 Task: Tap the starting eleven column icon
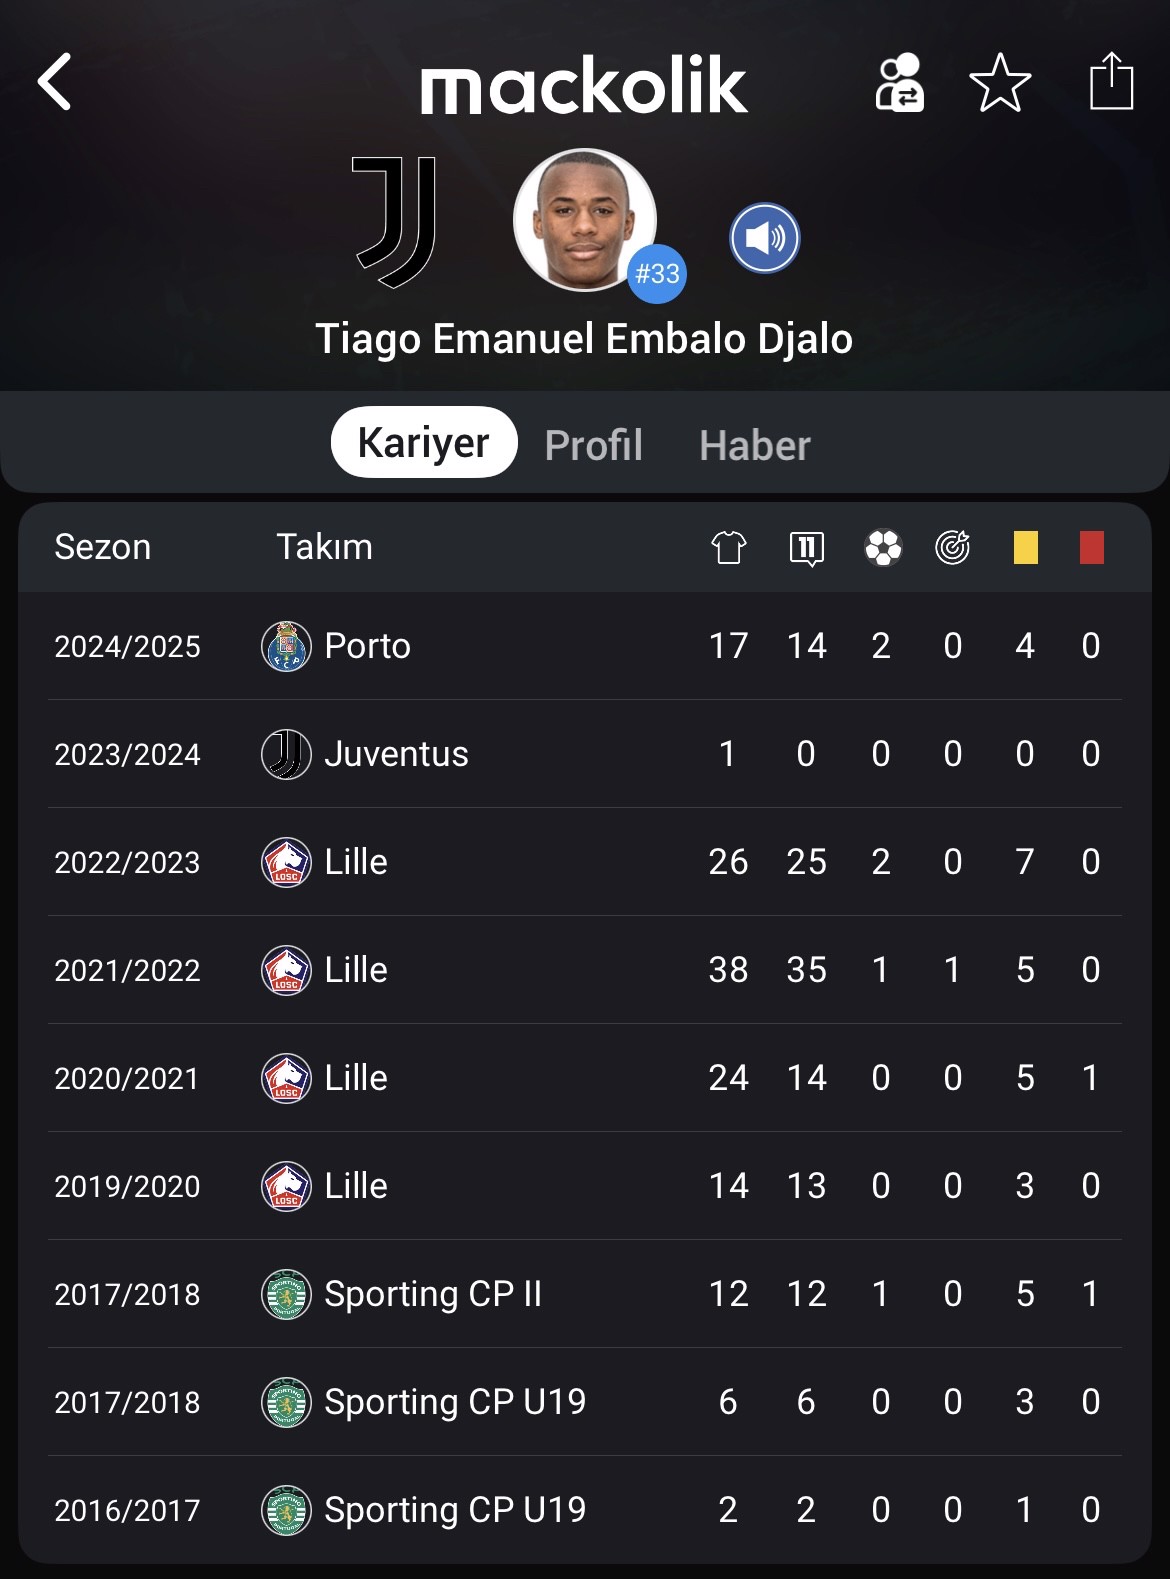click(807, 548)
